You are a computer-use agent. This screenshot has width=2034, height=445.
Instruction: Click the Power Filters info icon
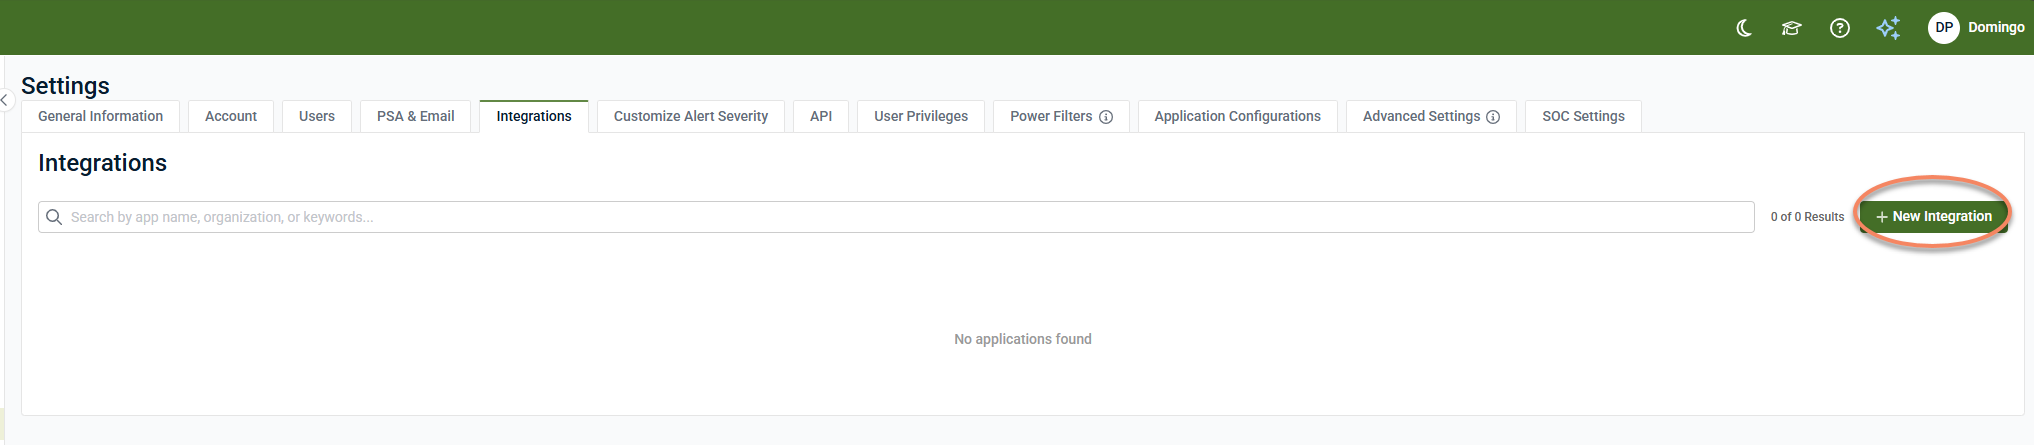pyautogui.click(x=1106, y=117)
